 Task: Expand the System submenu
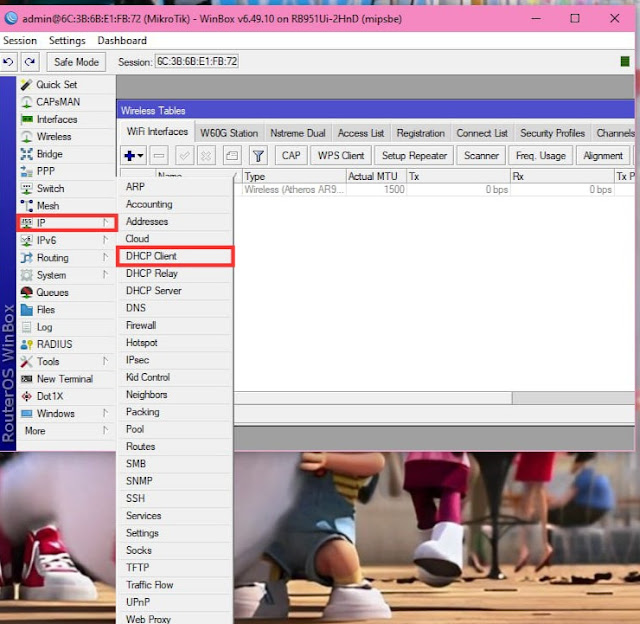pyautogui.click(x=66, y=275)
